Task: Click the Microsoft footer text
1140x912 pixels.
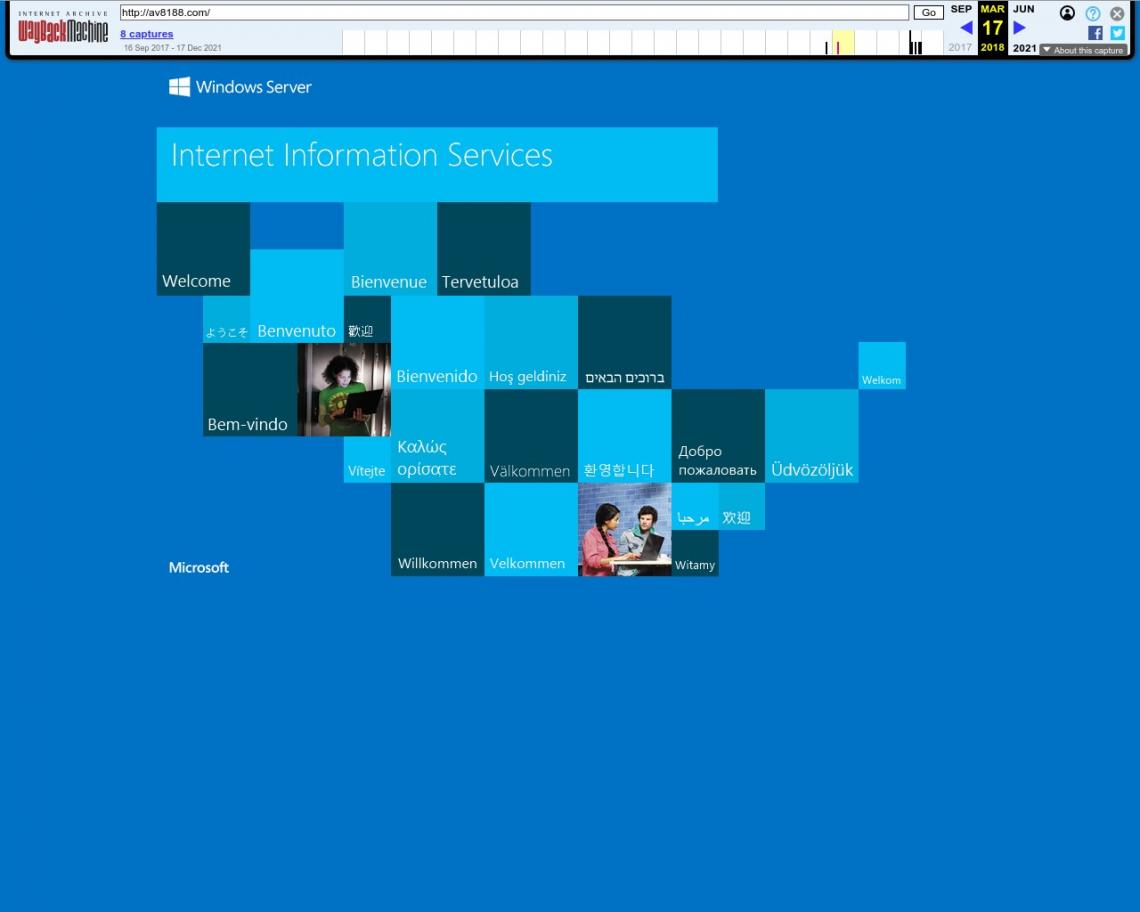Action: 198,567
